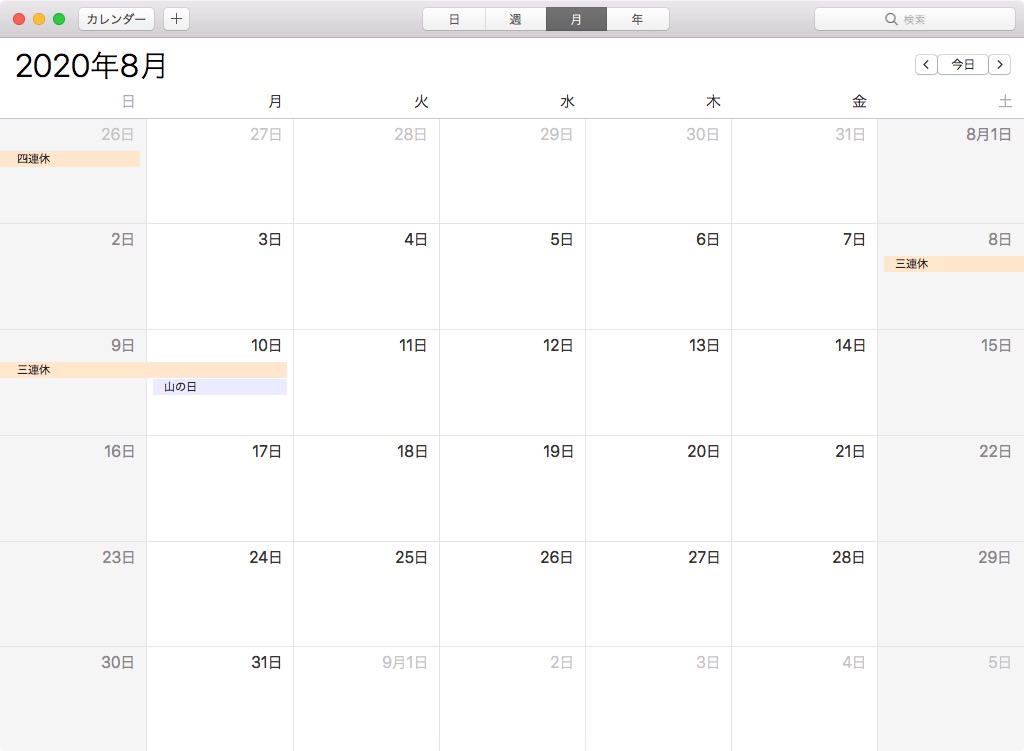Image resolution: width=1024 pixels, height=751 pixels.
Task: Select the 18日 date cell
Action: [366, 488]
